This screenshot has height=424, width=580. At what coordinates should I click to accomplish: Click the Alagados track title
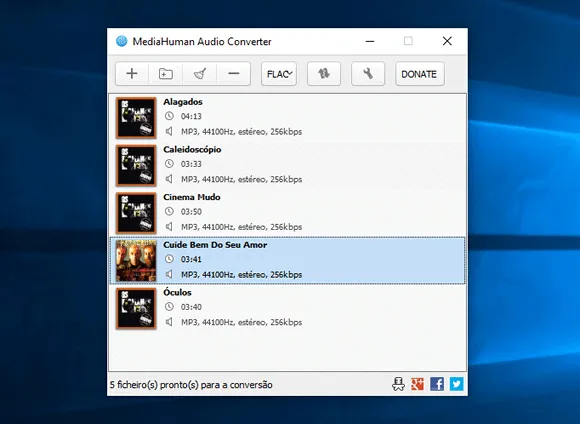click(x=183, y=102)
